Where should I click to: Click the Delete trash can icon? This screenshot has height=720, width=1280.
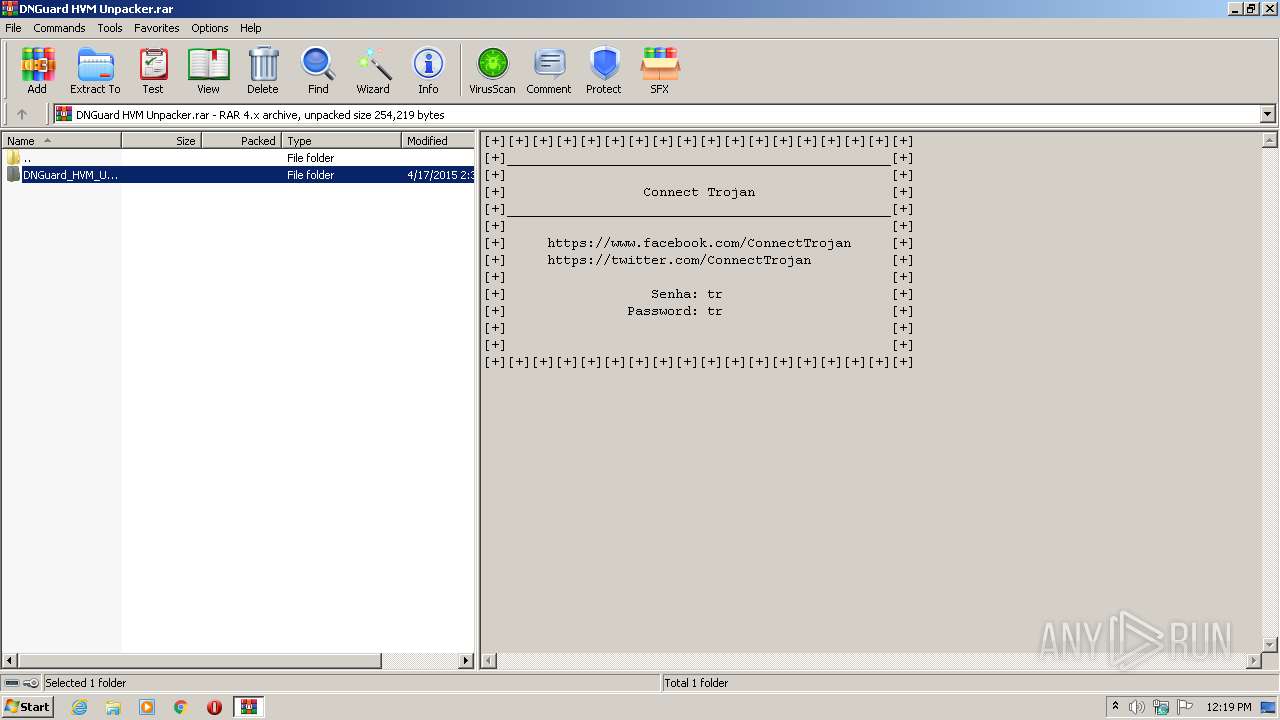click(263, 70)
